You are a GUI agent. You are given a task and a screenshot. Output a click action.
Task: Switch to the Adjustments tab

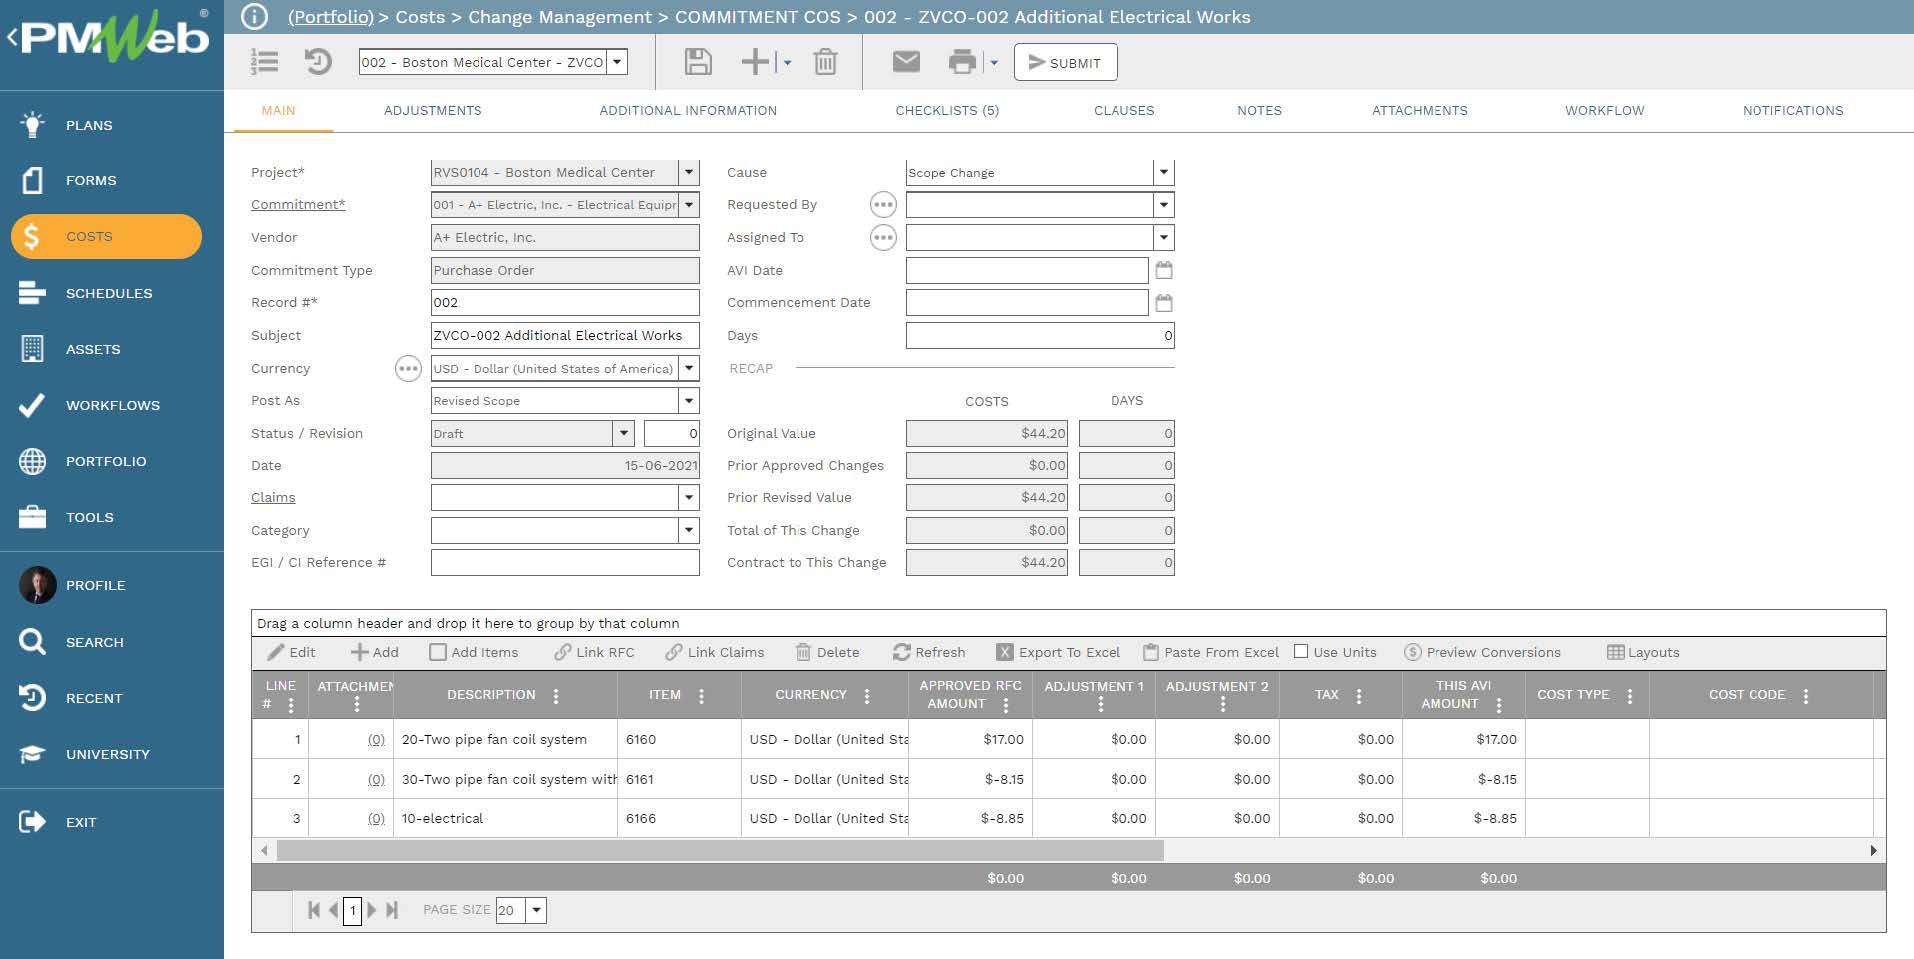[433, 111]
